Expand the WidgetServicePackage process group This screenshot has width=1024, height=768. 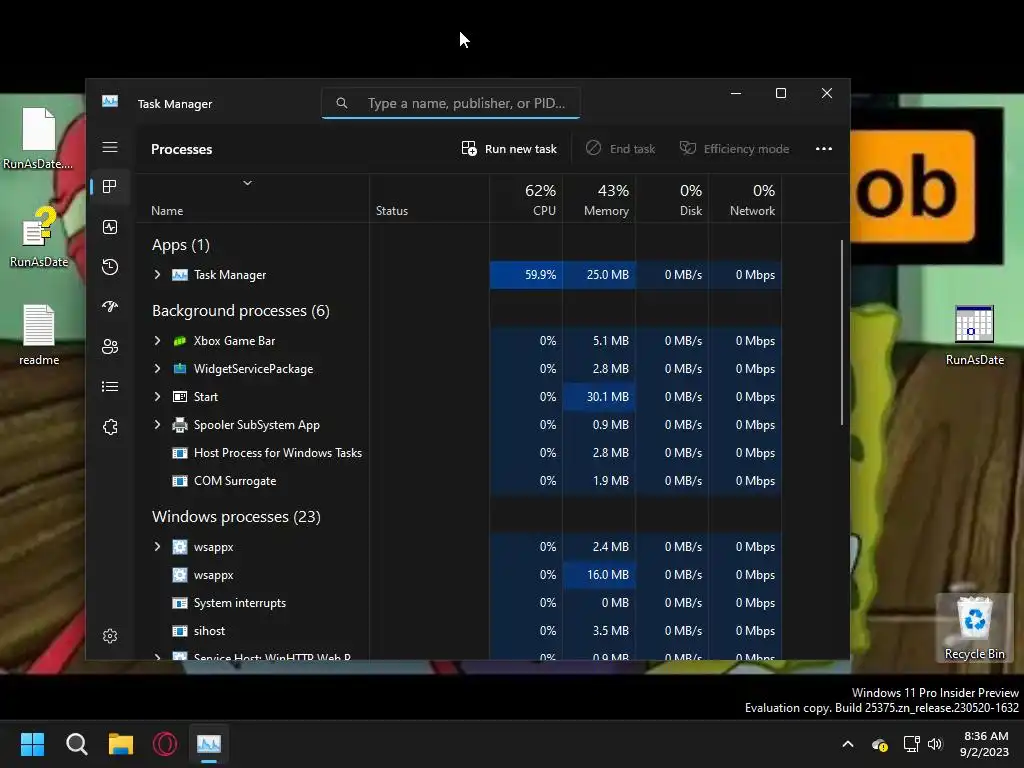pos(157,369)
